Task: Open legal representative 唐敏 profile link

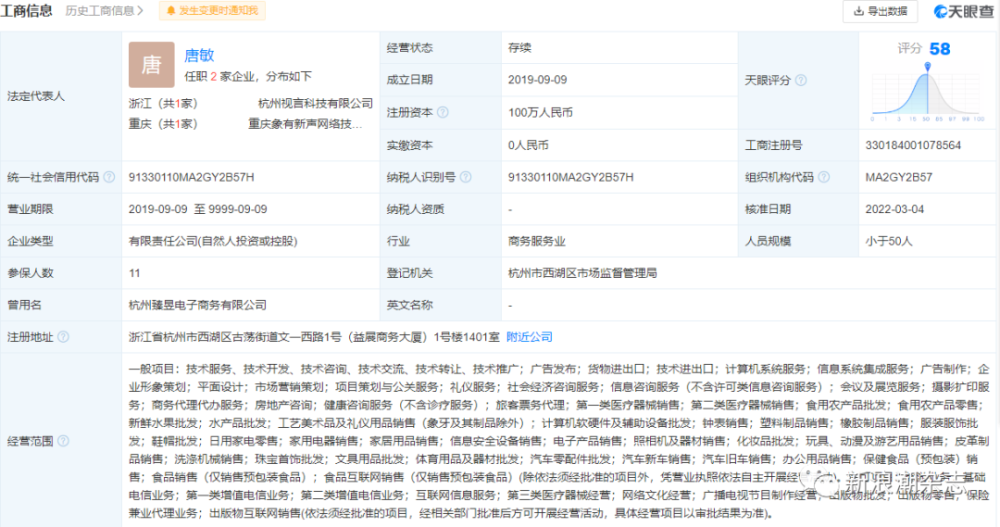Action: tap(199, 56)
